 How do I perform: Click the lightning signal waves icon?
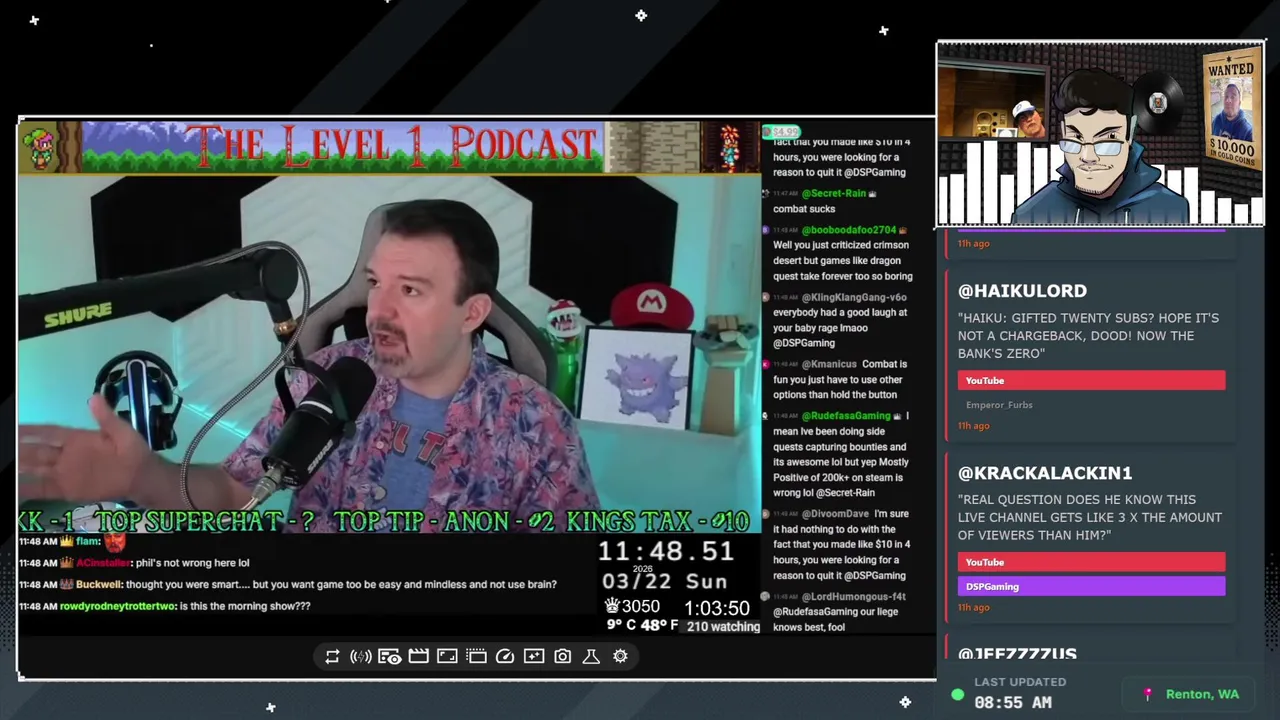pos(361,656)
